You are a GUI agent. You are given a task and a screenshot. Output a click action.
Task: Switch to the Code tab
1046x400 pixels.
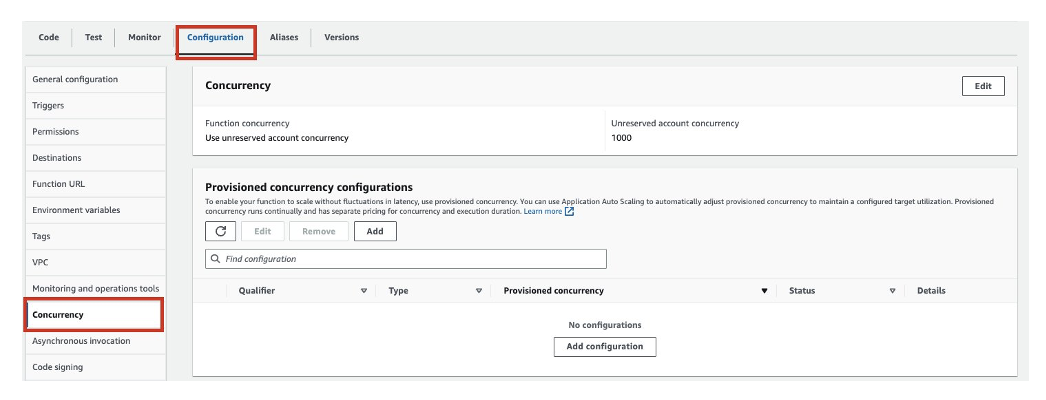click(x=48, y=38)
